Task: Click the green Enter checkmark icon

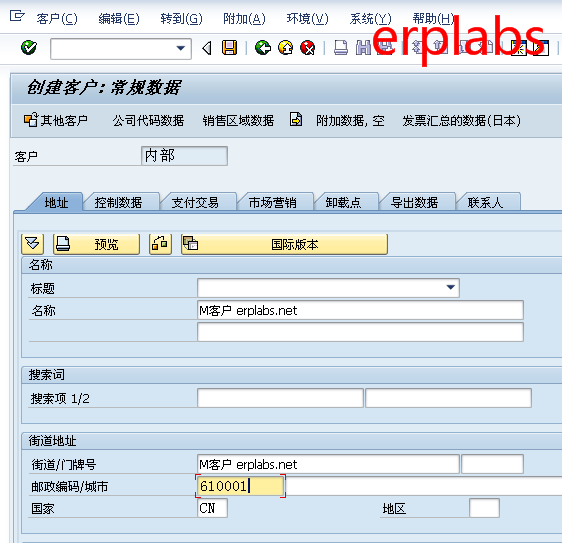Action: click(x=29, y=48)
